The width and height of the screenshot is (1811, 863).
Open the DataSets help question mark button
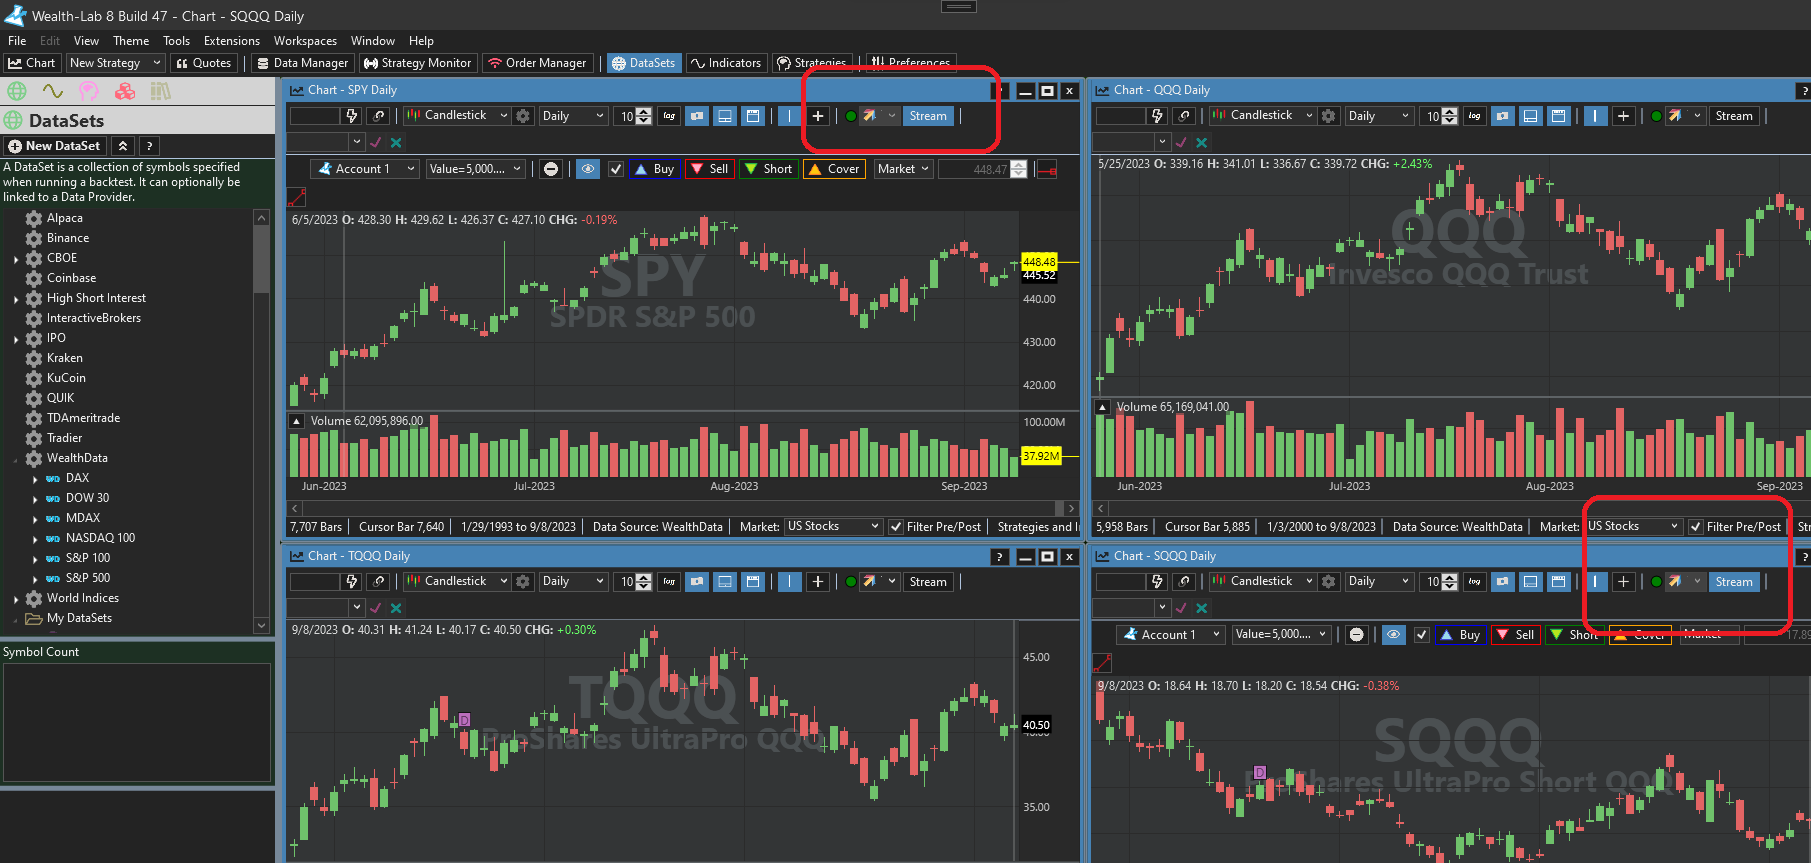pos(149,146)
